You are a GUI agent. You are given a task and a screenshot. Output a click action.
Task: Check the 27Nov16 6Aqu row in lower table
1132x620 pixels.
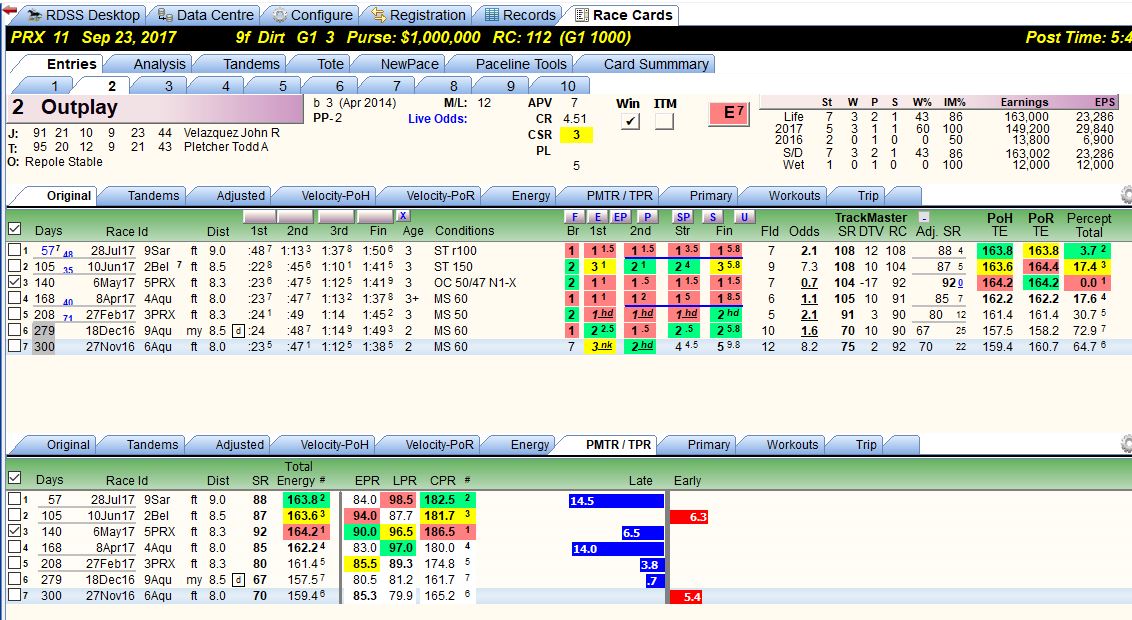click(x=14, y=595)
